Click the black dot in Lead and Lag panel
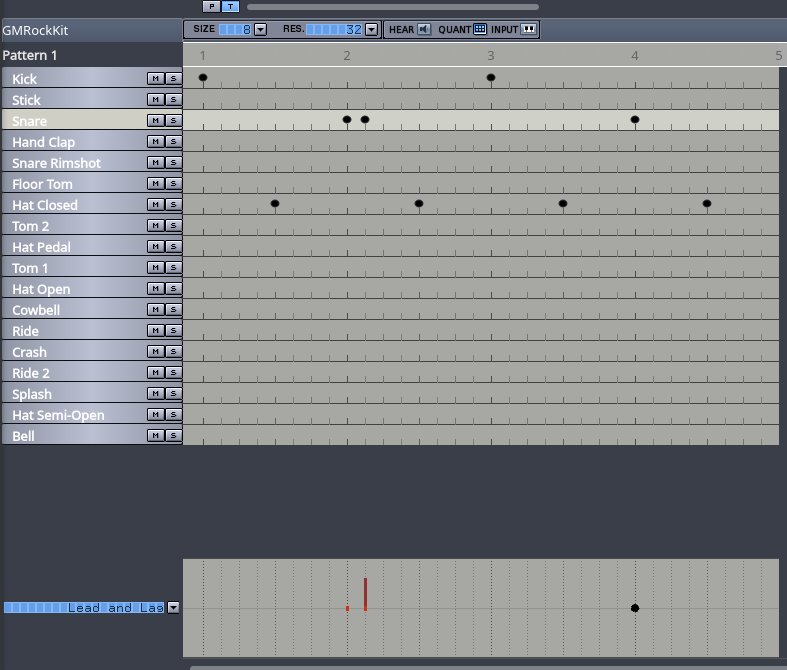This screenshot has width=787, height=670. tap(635, 608)
